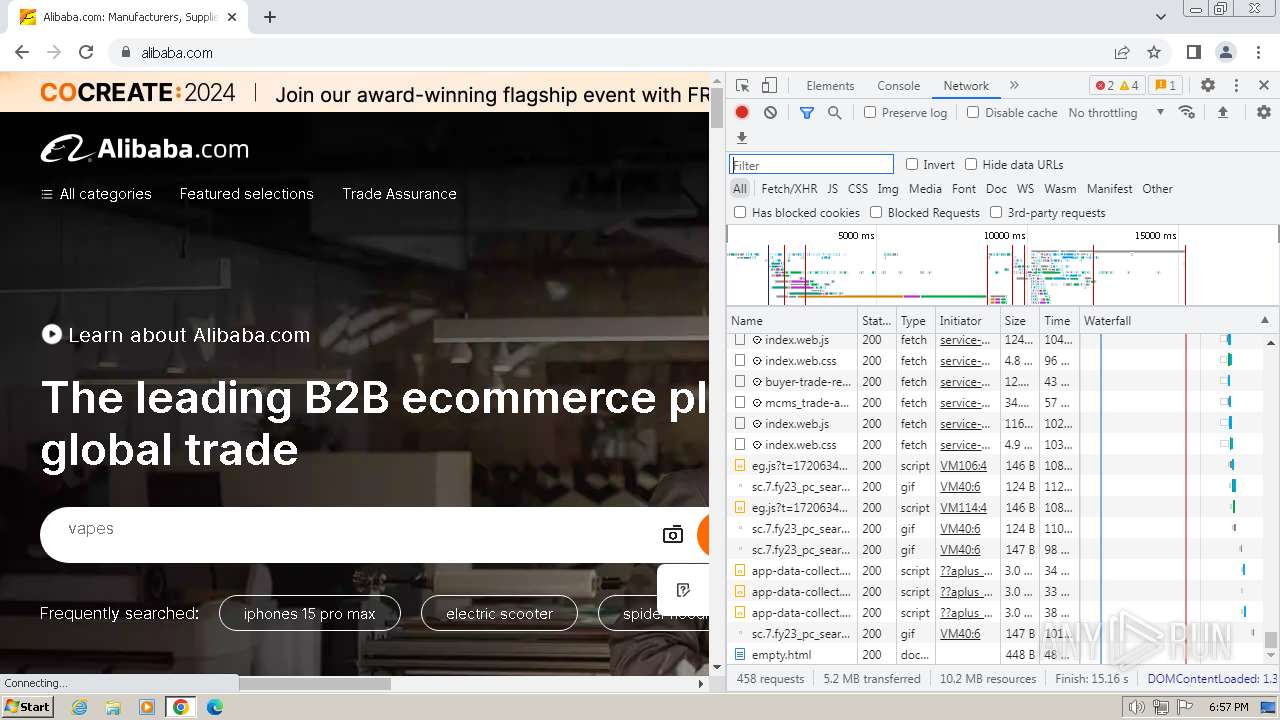Click the network Filter text field

click(811, 165)
